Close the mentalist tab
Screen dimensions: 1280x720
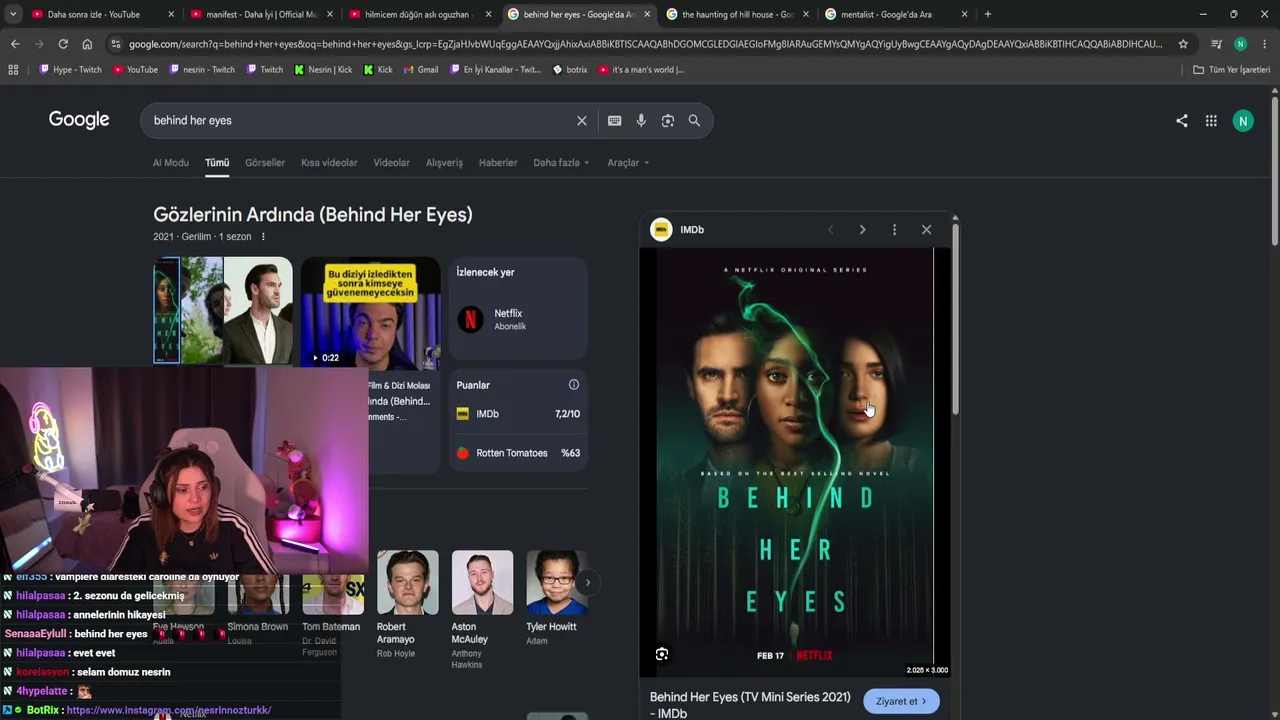click(x=964, y=14)
